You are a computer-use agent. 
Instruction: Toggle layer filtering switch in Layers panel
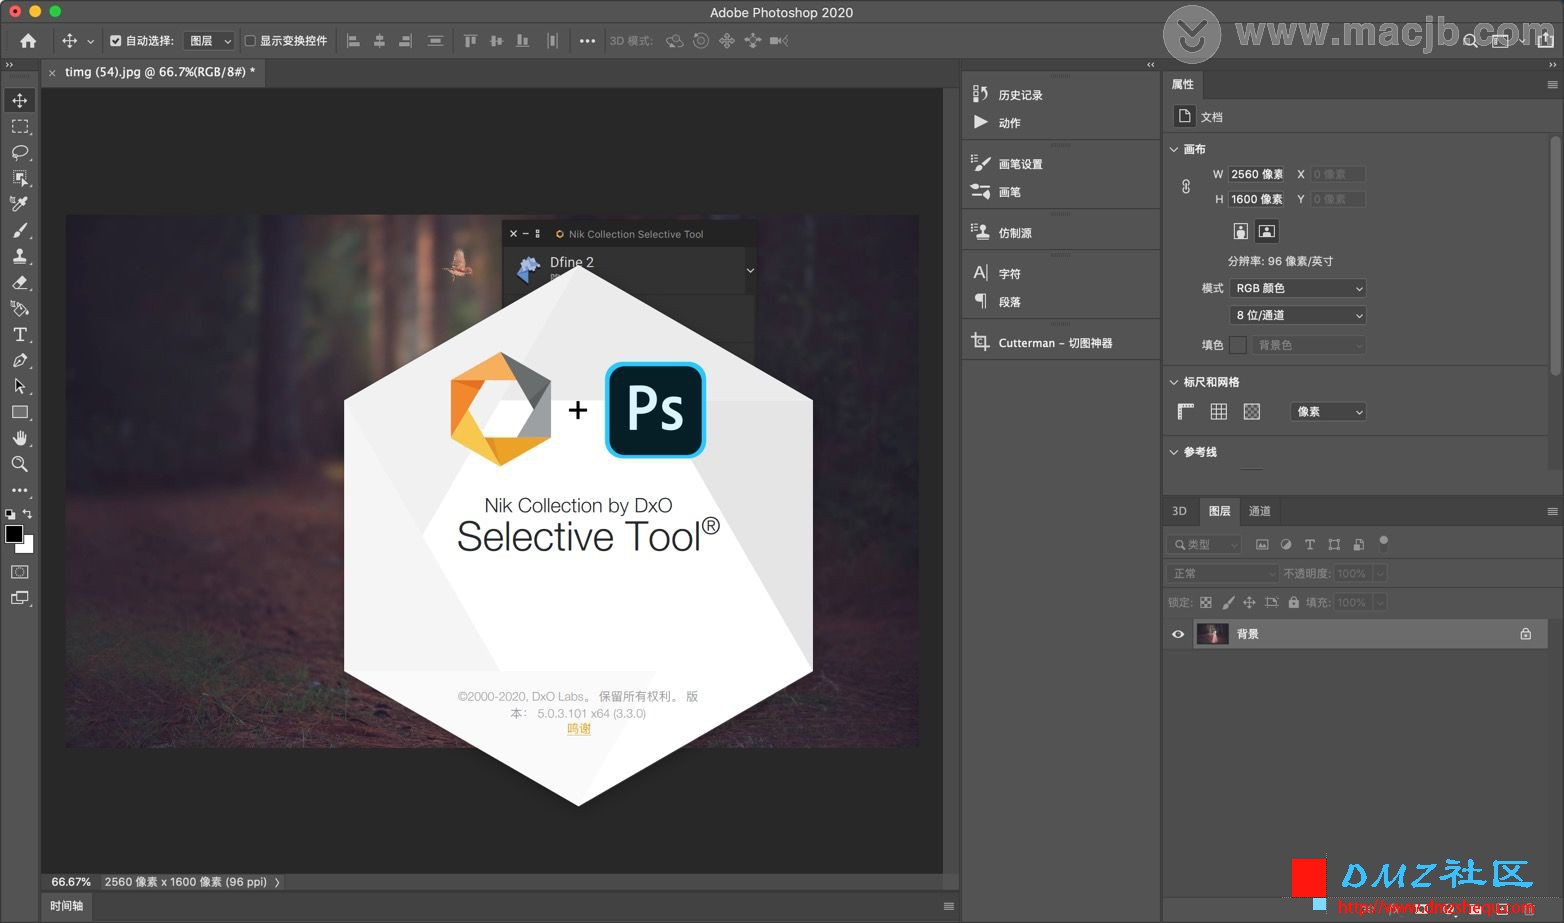pos(1384,543)
